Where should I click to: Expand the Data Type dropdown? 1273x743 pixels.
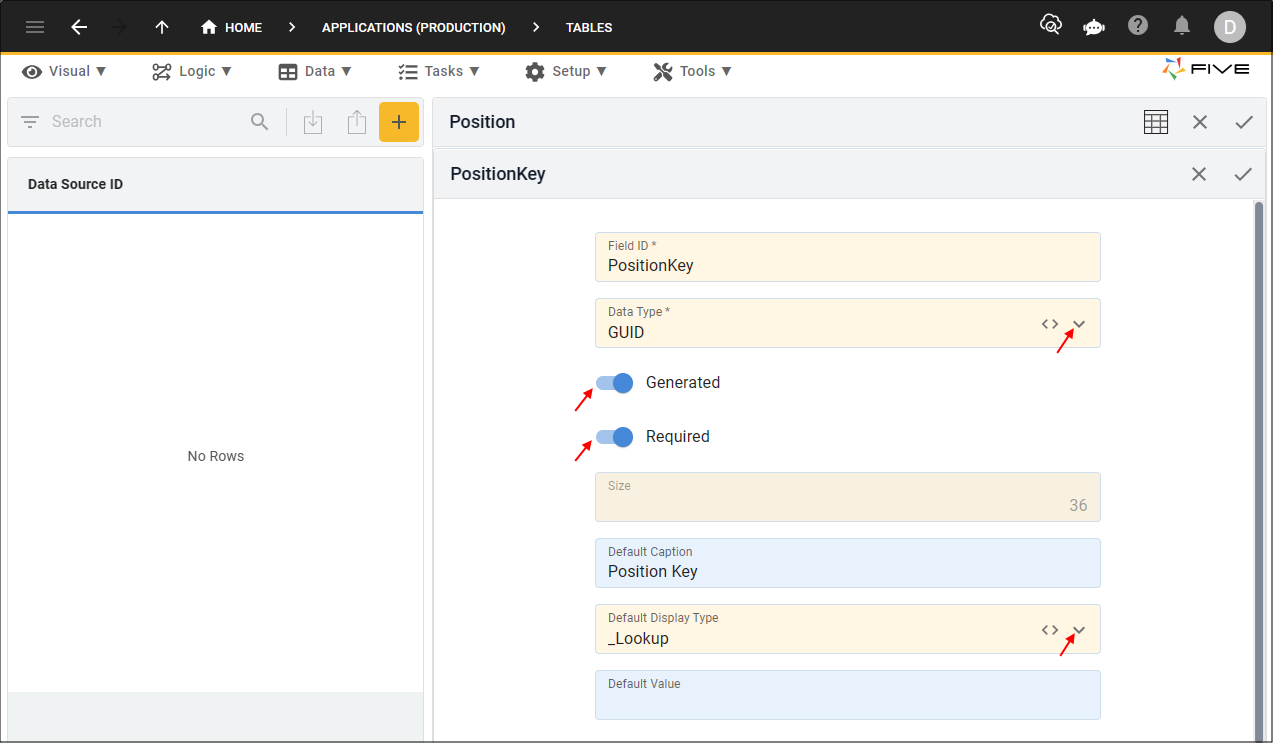click(x=1079, y=324)
